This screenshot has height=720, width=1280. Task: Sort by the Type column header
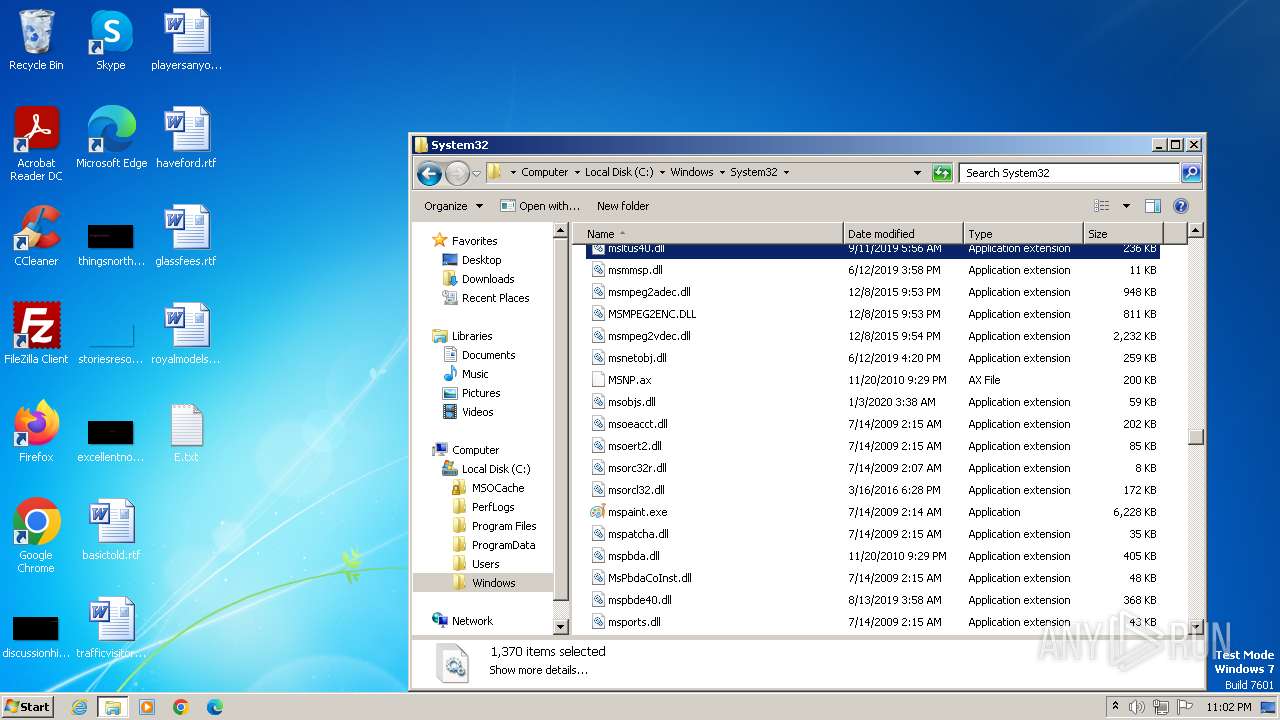1024,234
